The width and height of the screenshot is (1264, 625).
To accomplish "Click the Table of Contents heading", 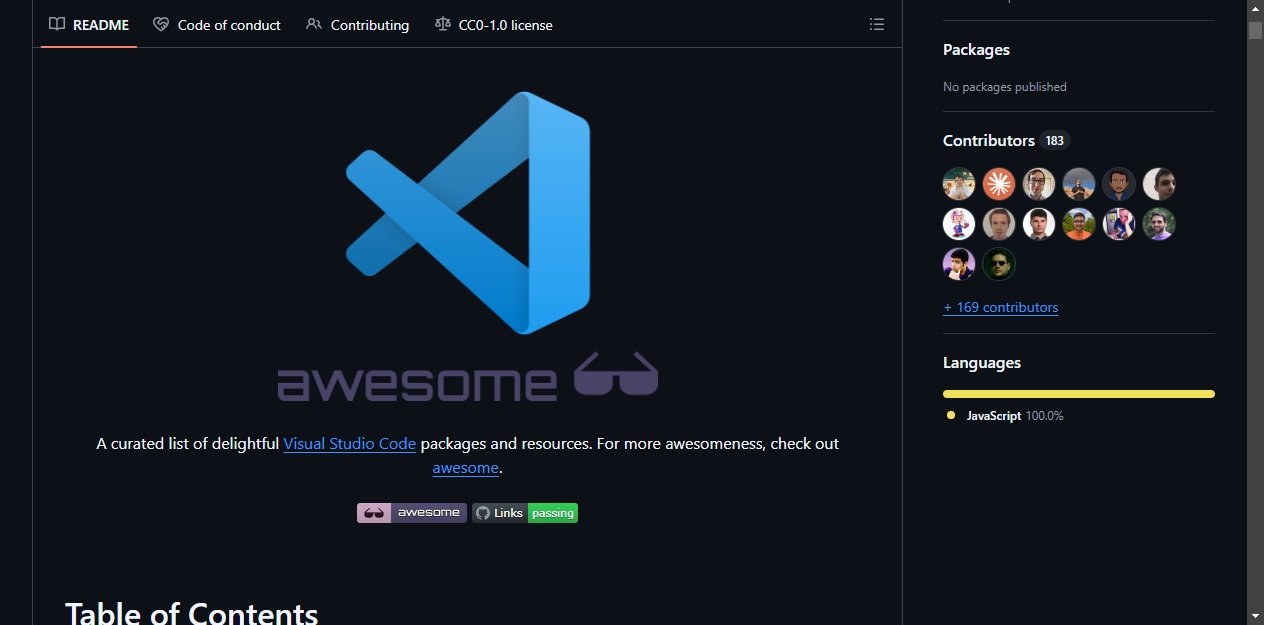I will tap(192, 614).
